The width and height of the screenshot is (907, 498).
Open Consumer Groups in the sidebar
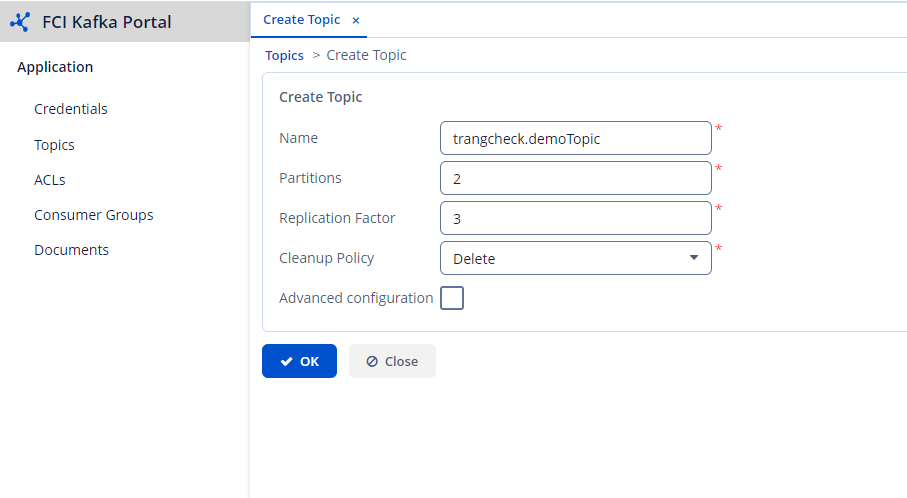click(94, 215)
